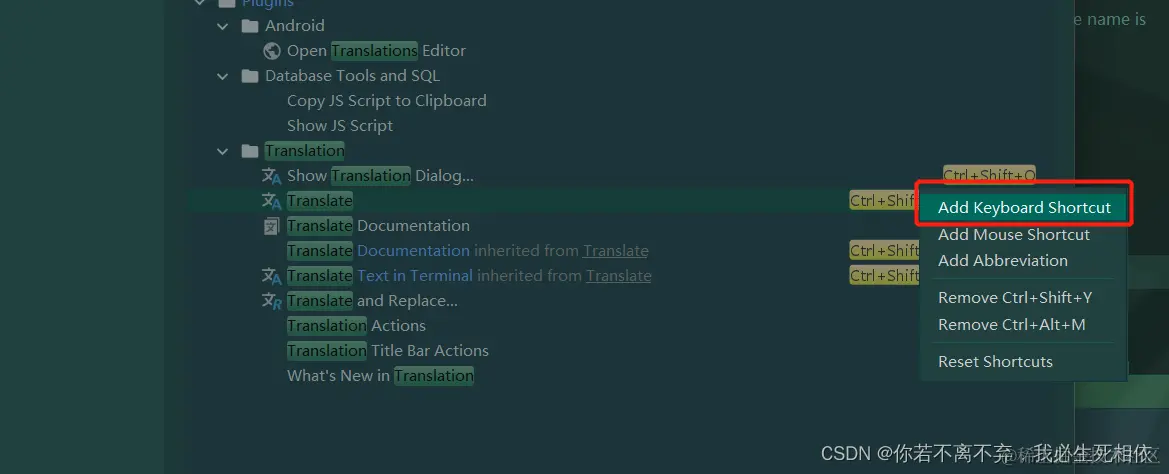Select Show Translation Dialog... action
This screenshot has height=474, width=1169.
pos(380,177)
